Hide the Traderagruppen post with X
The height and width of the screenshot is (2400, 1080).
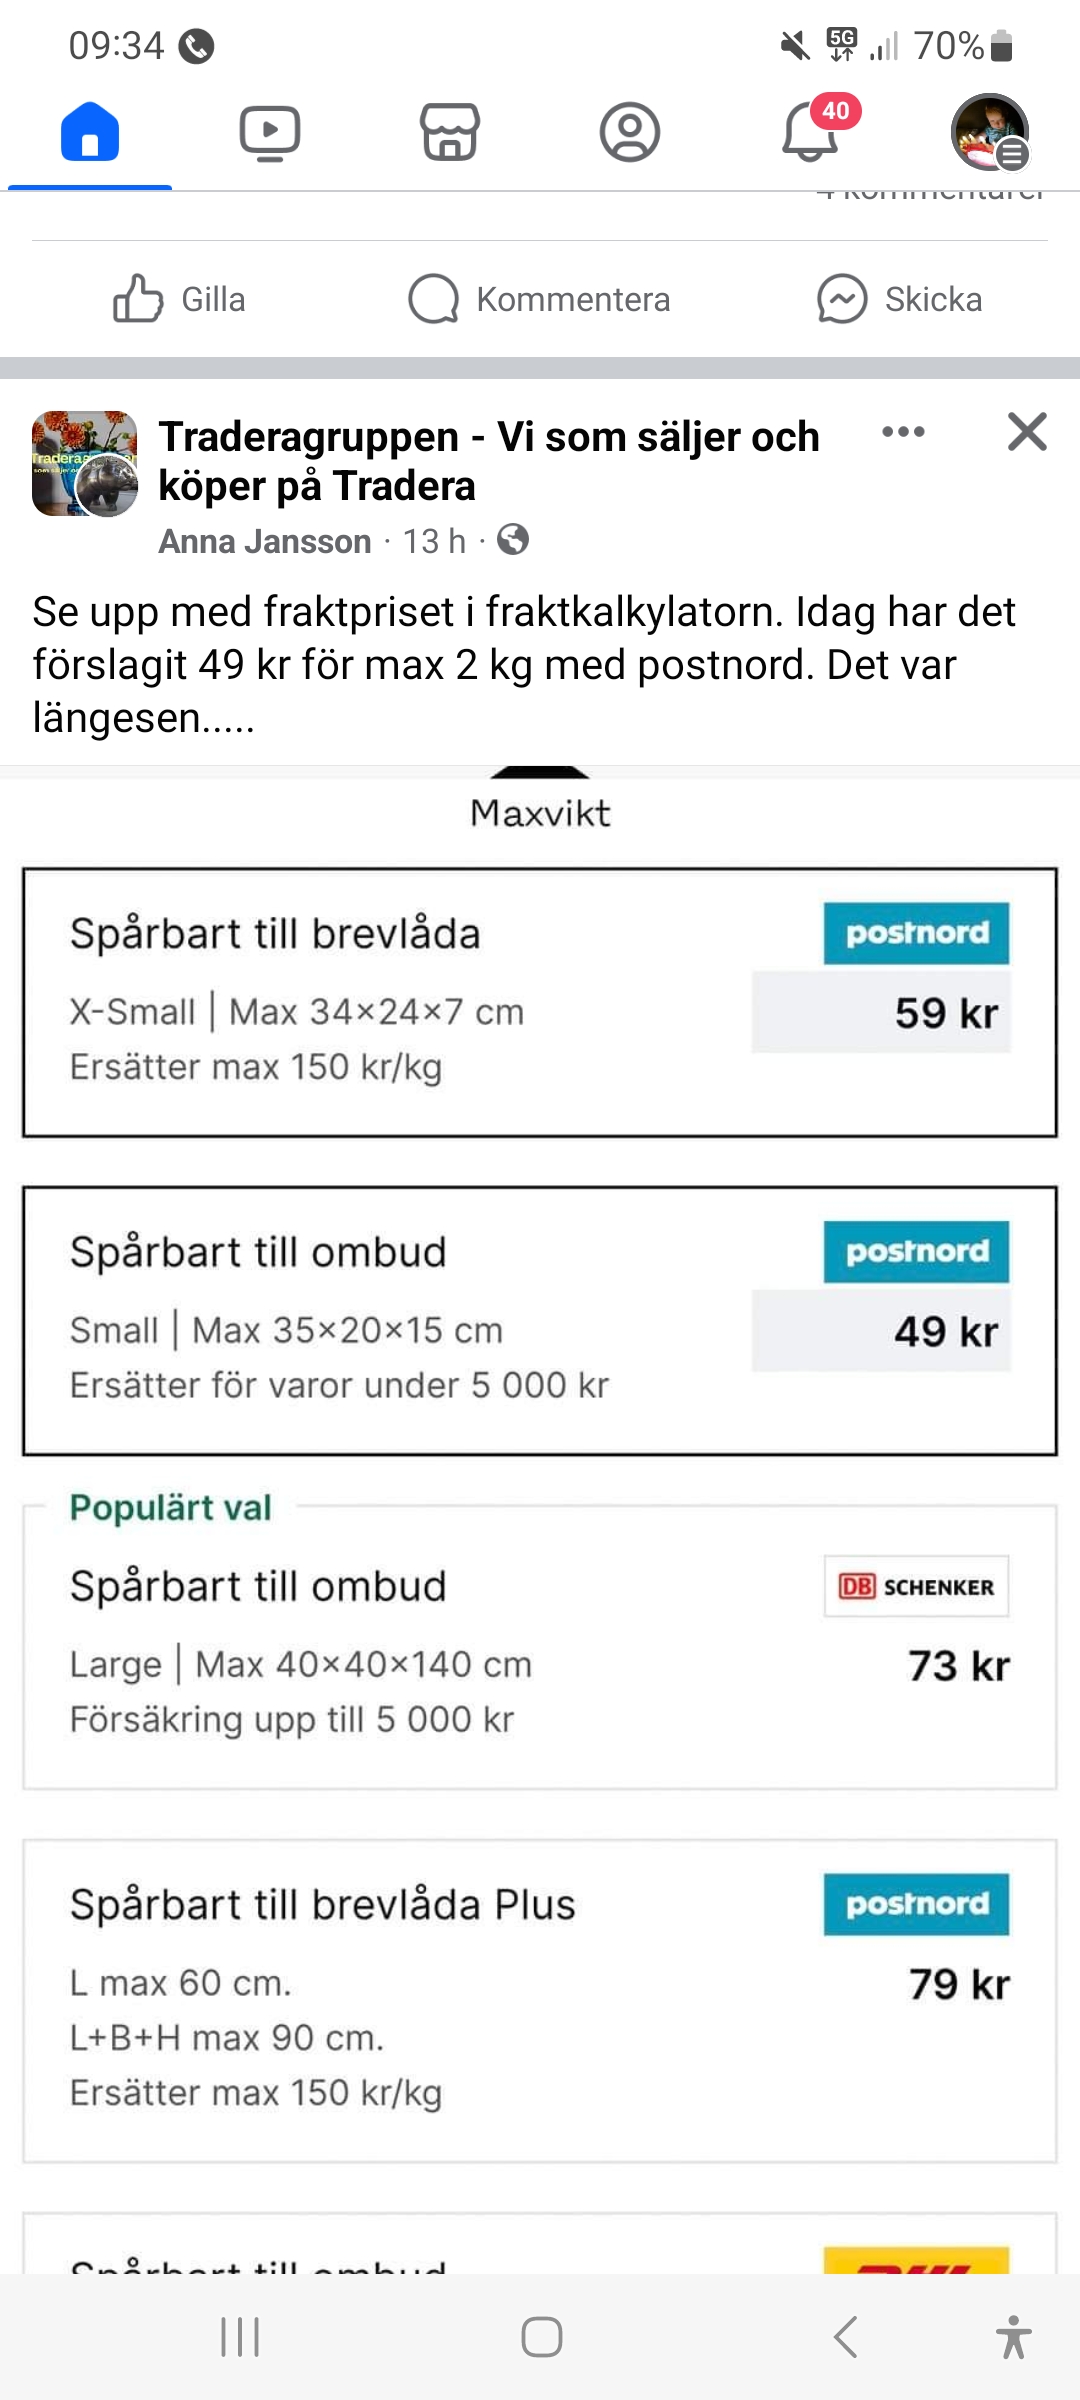(1027, 432)
